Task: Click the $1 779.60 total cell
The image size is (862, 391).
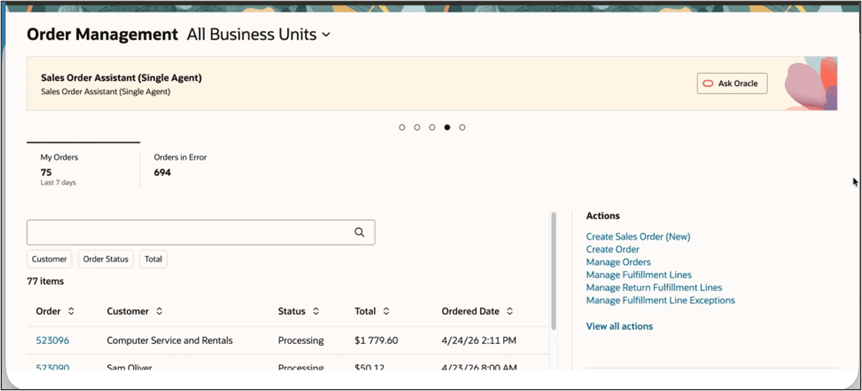Action: 376,340
